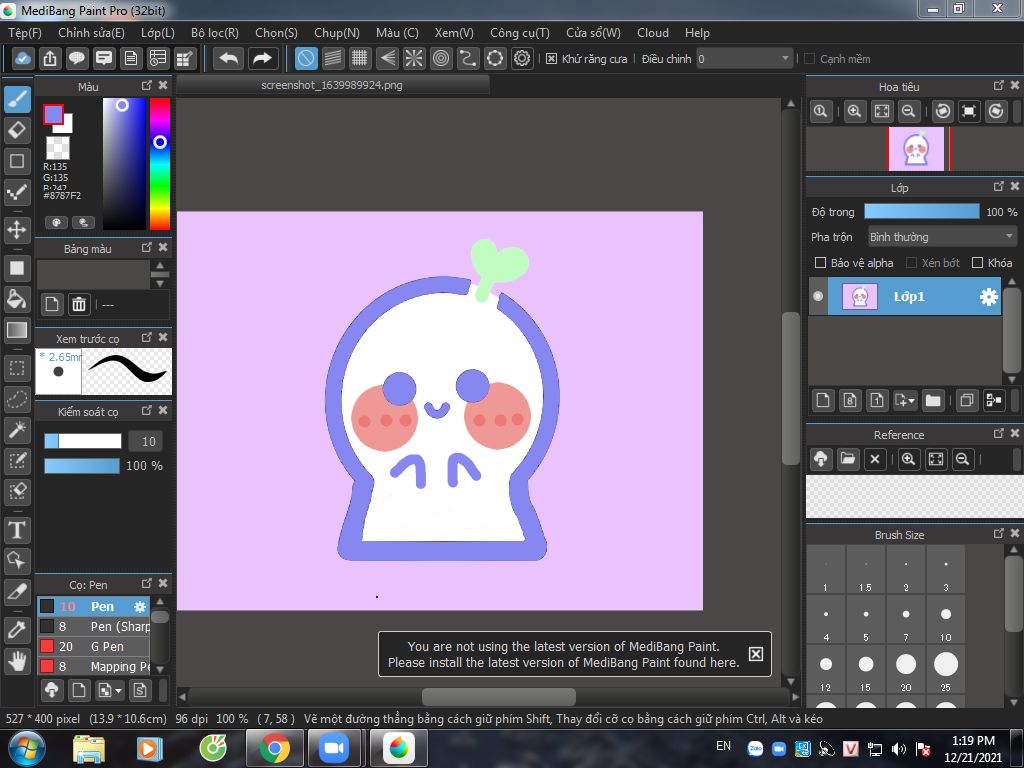
Task: Select the Text tool
Action: tap(18, 530)
